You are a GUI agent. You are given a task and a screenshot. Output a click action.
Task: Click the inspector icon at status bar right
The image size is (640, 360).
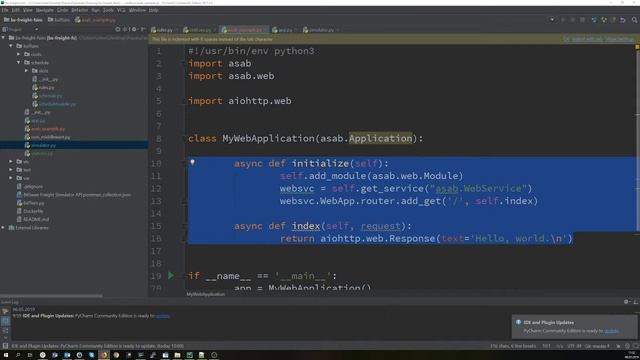click(x=627, y=346)
